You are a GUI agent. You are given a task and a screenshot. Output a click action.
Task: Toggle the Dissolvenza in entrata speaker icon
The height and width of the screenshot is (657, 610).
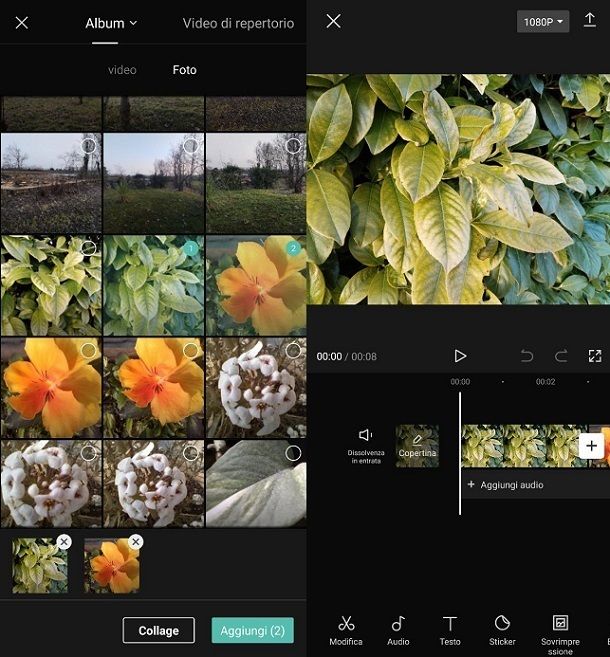(x=366, y=436)
